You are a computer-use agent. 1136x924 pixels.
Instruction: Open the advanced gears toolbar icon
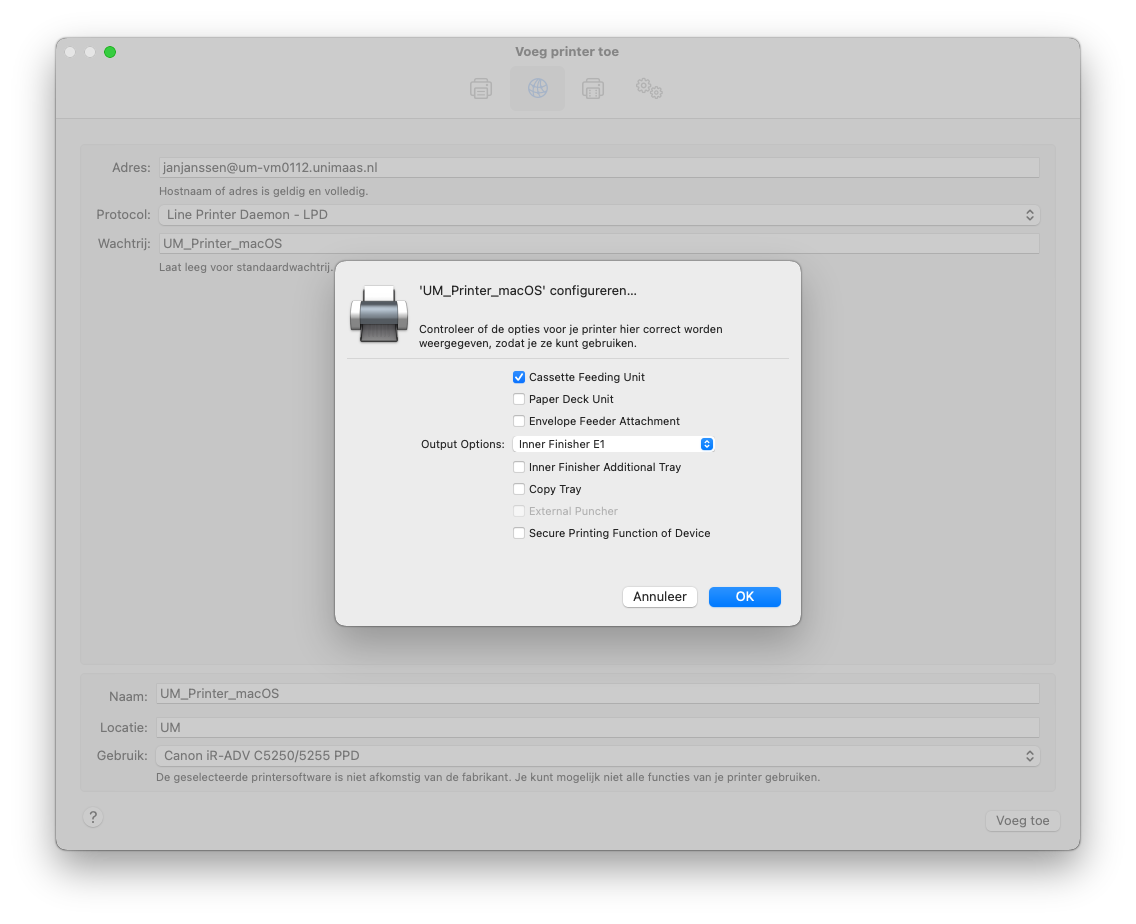click(649, 88)
